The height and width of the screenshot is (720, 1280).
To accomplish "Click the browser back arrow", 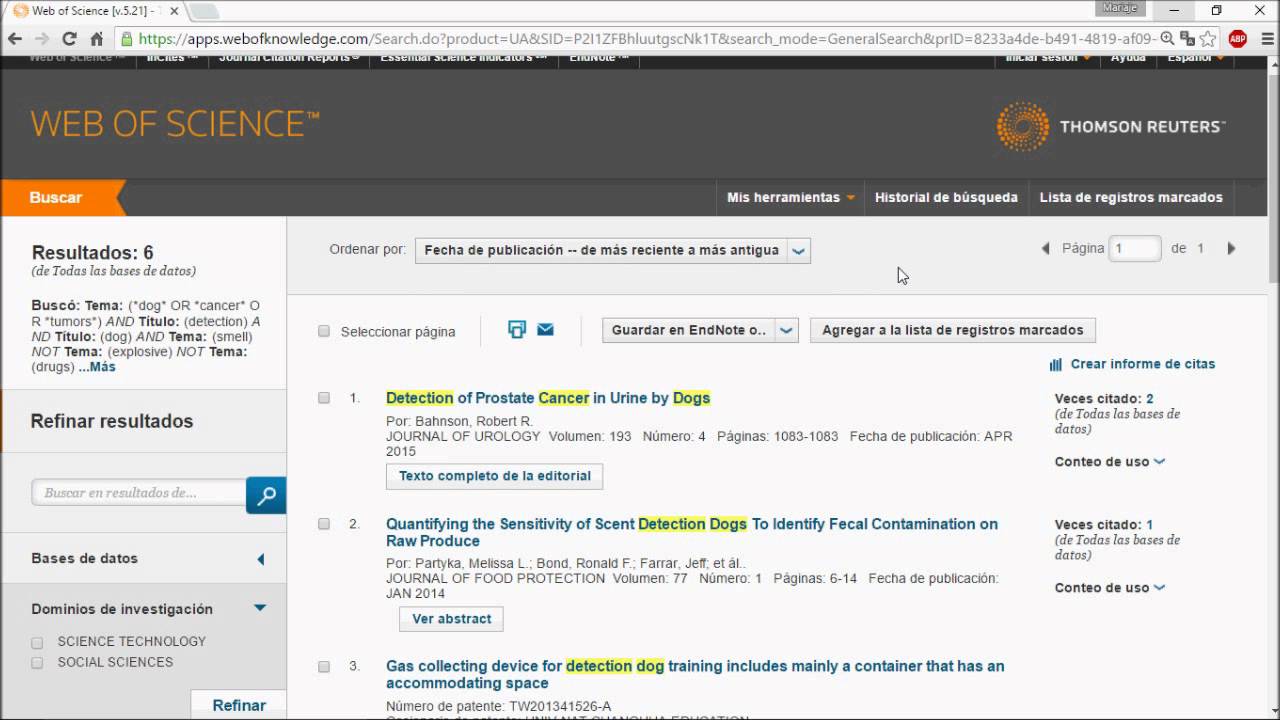I will [x=15, y=39].
